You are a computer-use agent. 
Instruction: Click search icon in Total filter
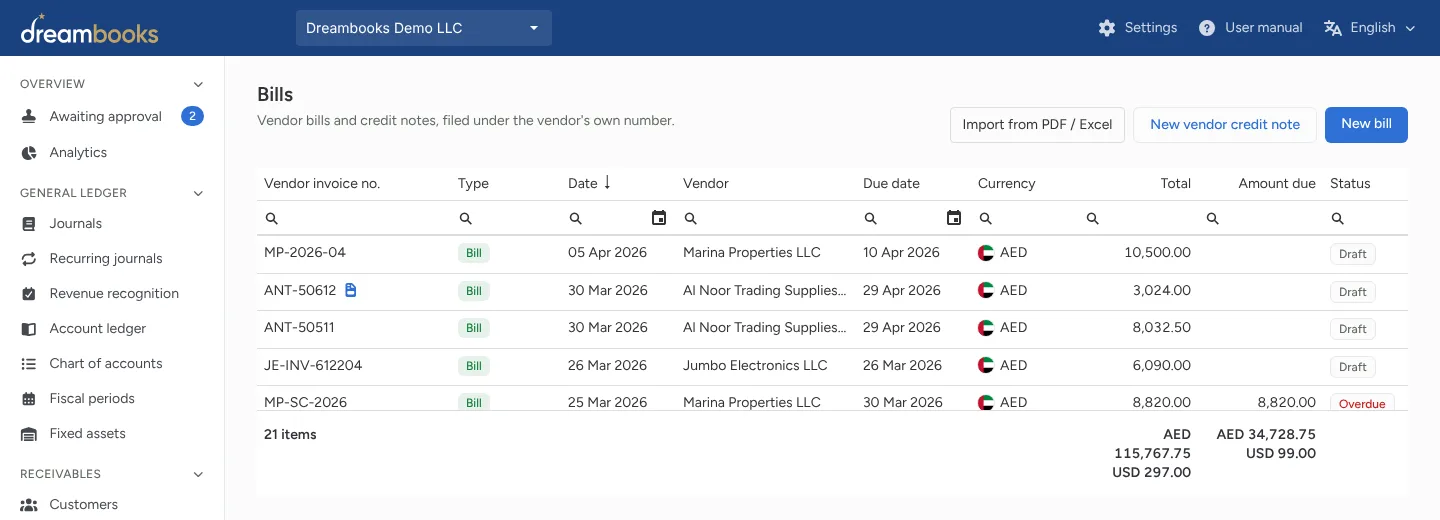click(1093, 218)
